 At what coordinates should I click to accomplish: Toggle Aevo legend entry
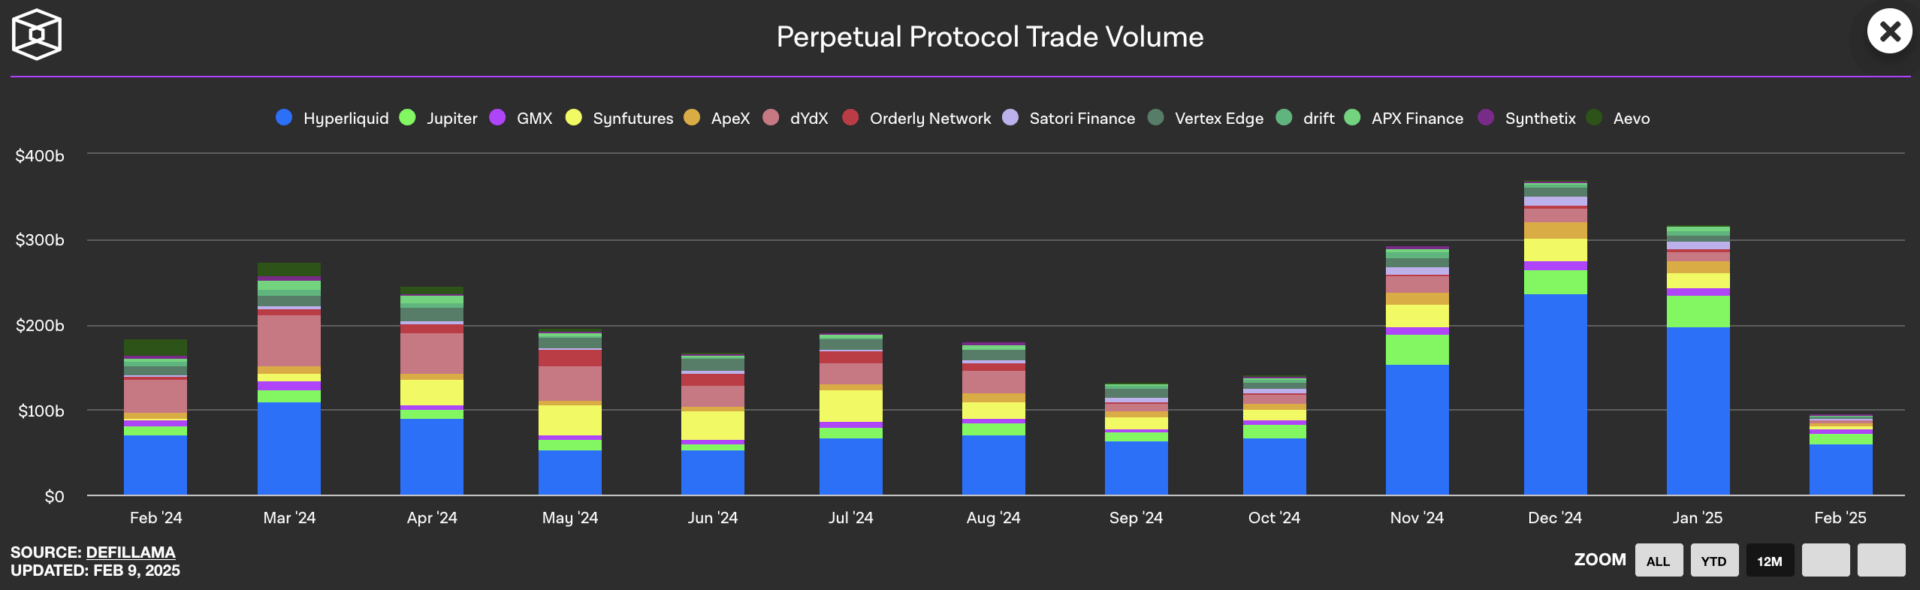point(1619,118)
